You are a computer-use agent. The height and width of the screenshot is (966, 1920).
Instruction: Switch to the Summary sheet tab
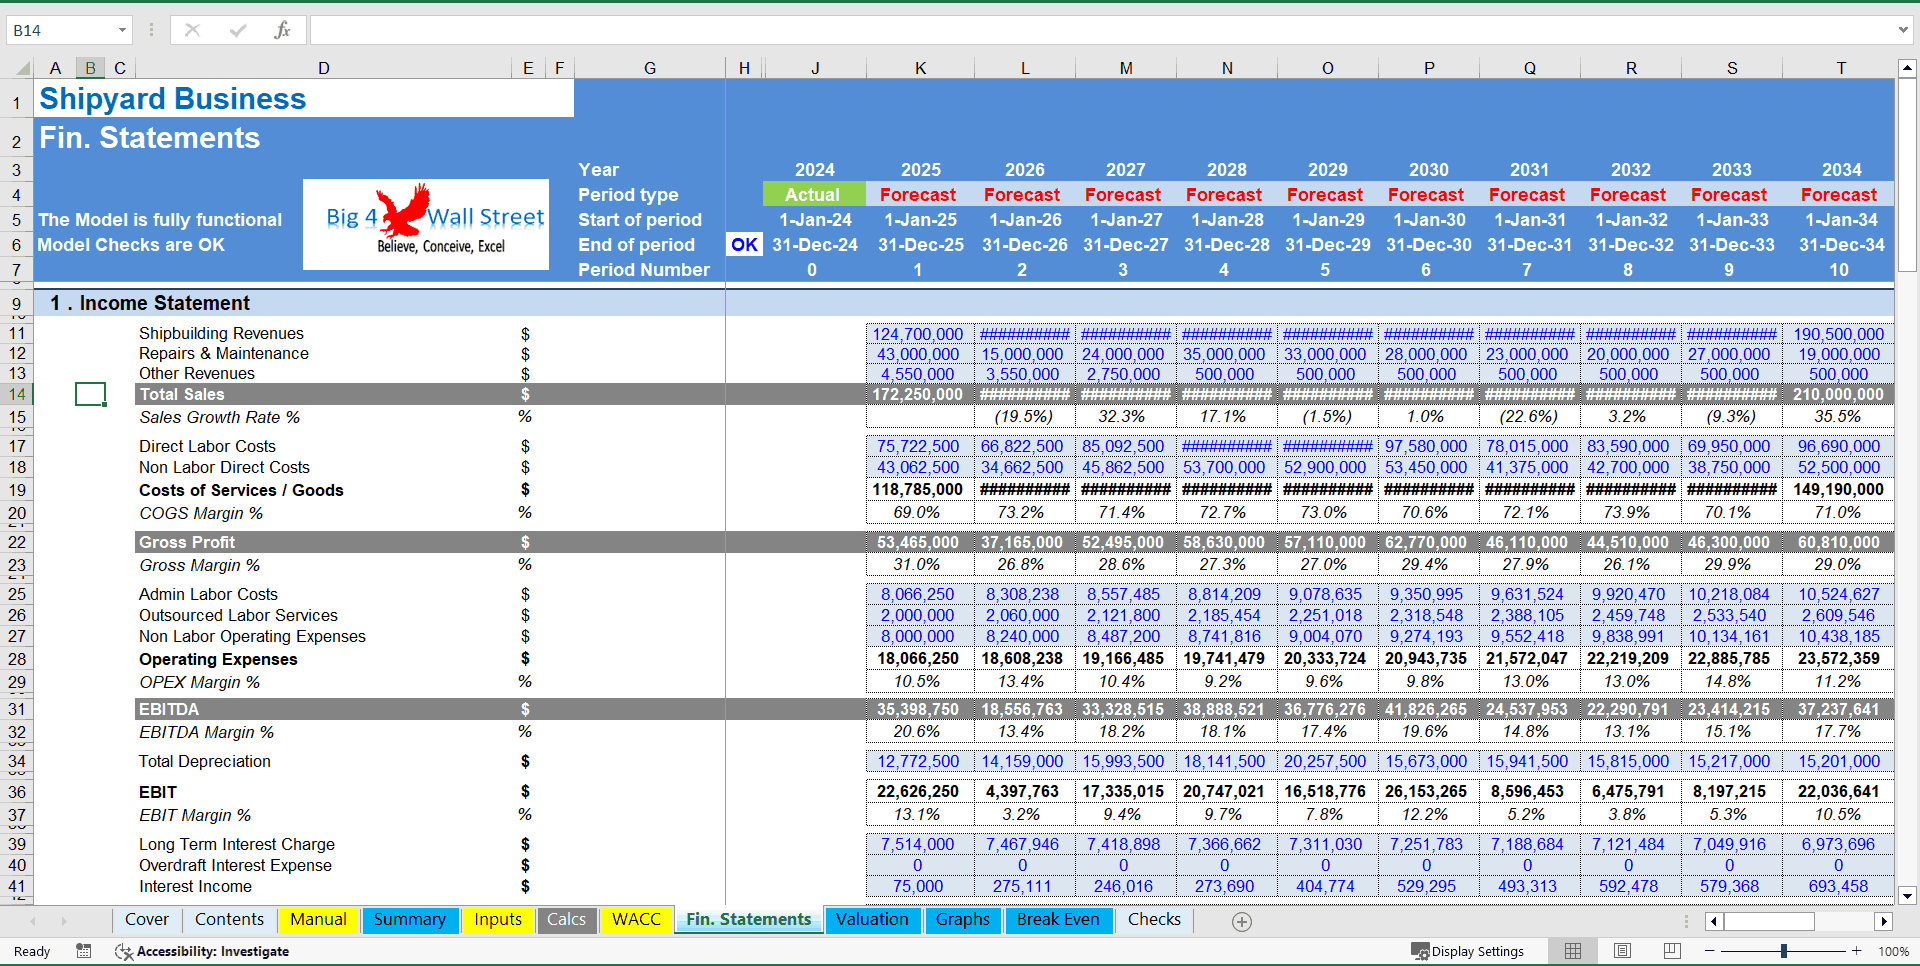pos(410,919)
